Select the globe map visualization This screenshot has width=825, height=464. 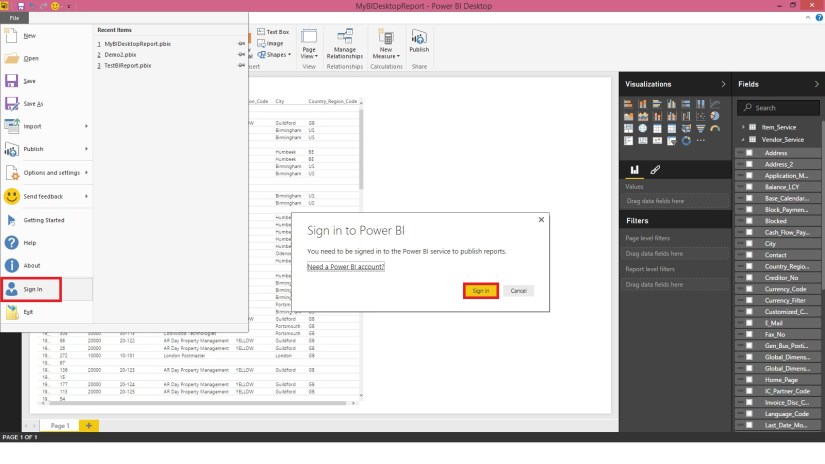pyautogui.click(x=643, y=128)
